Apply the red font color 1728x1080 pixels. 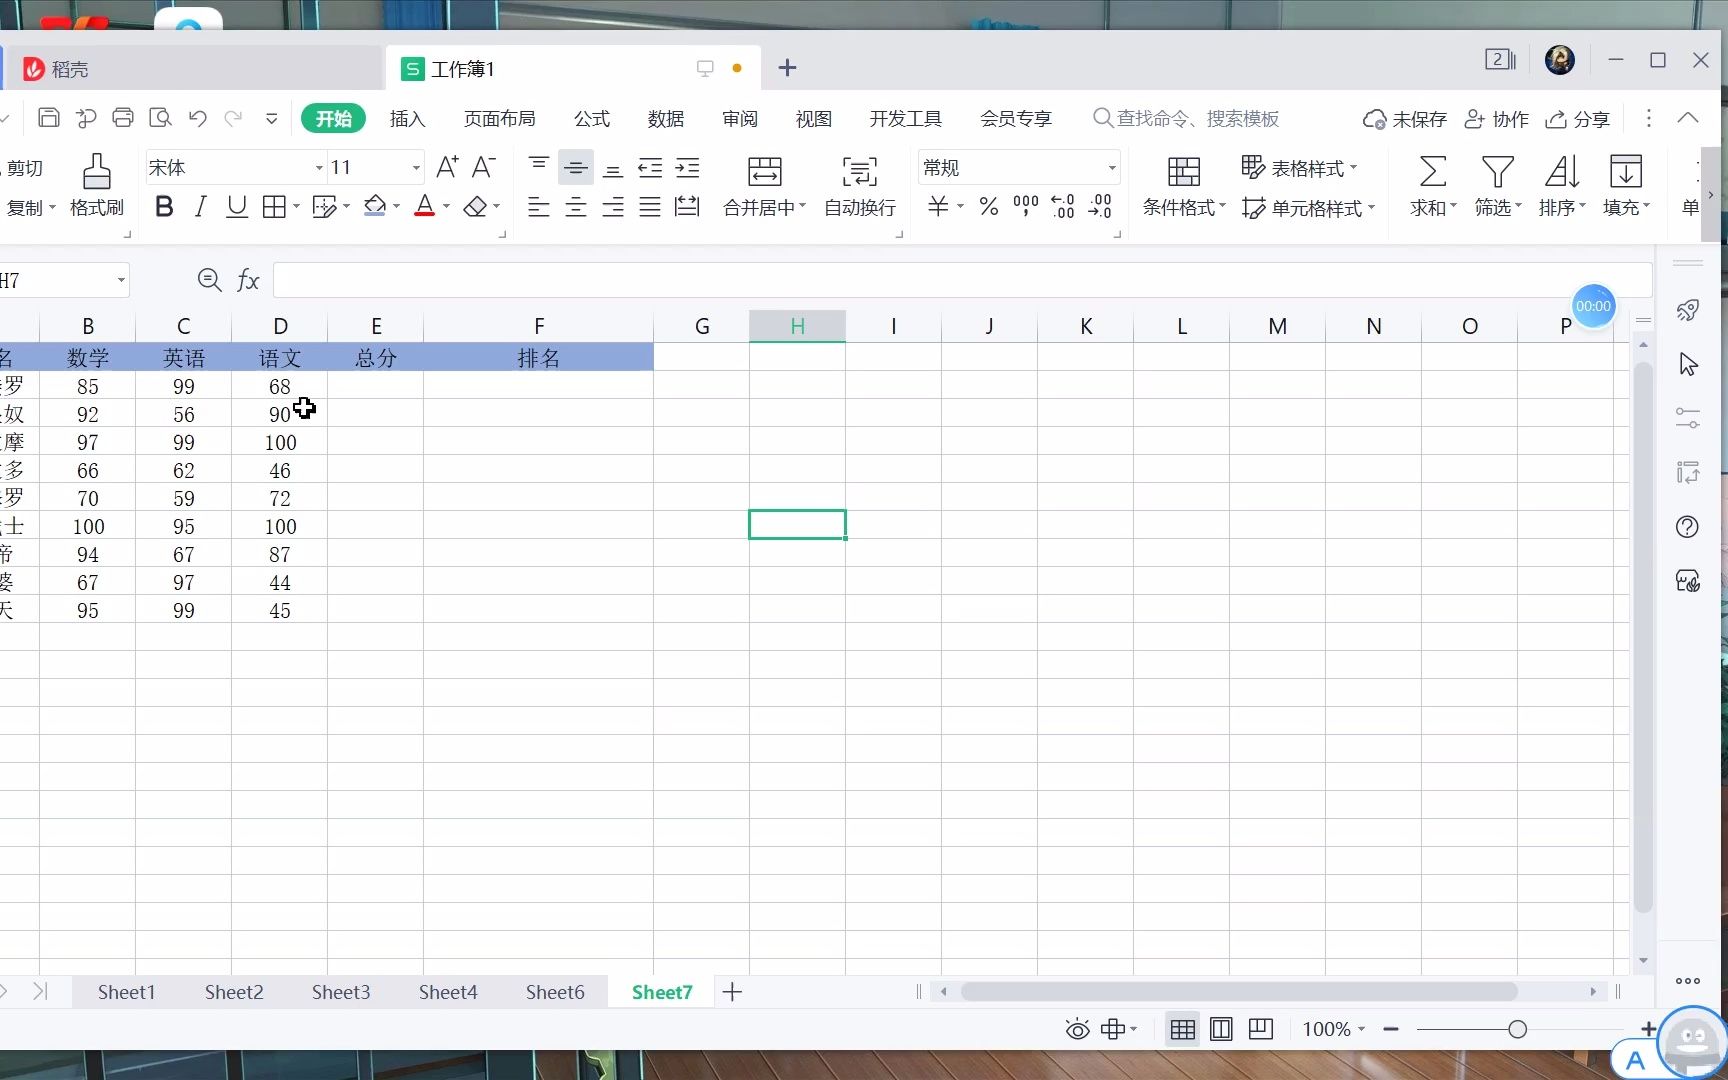click(425, 207)
